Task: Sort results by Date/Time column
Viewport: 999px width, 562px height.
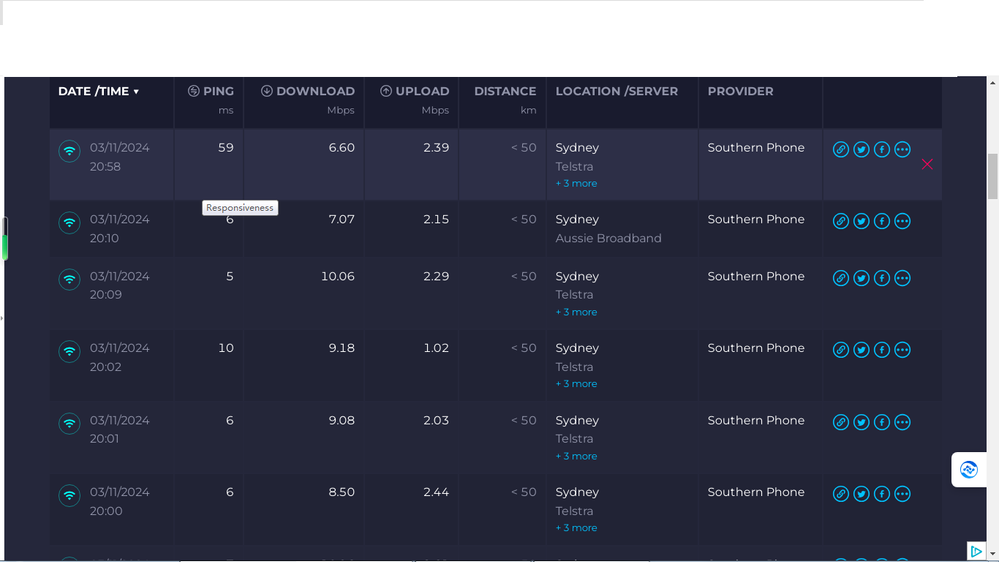Action: pos(98,91)
